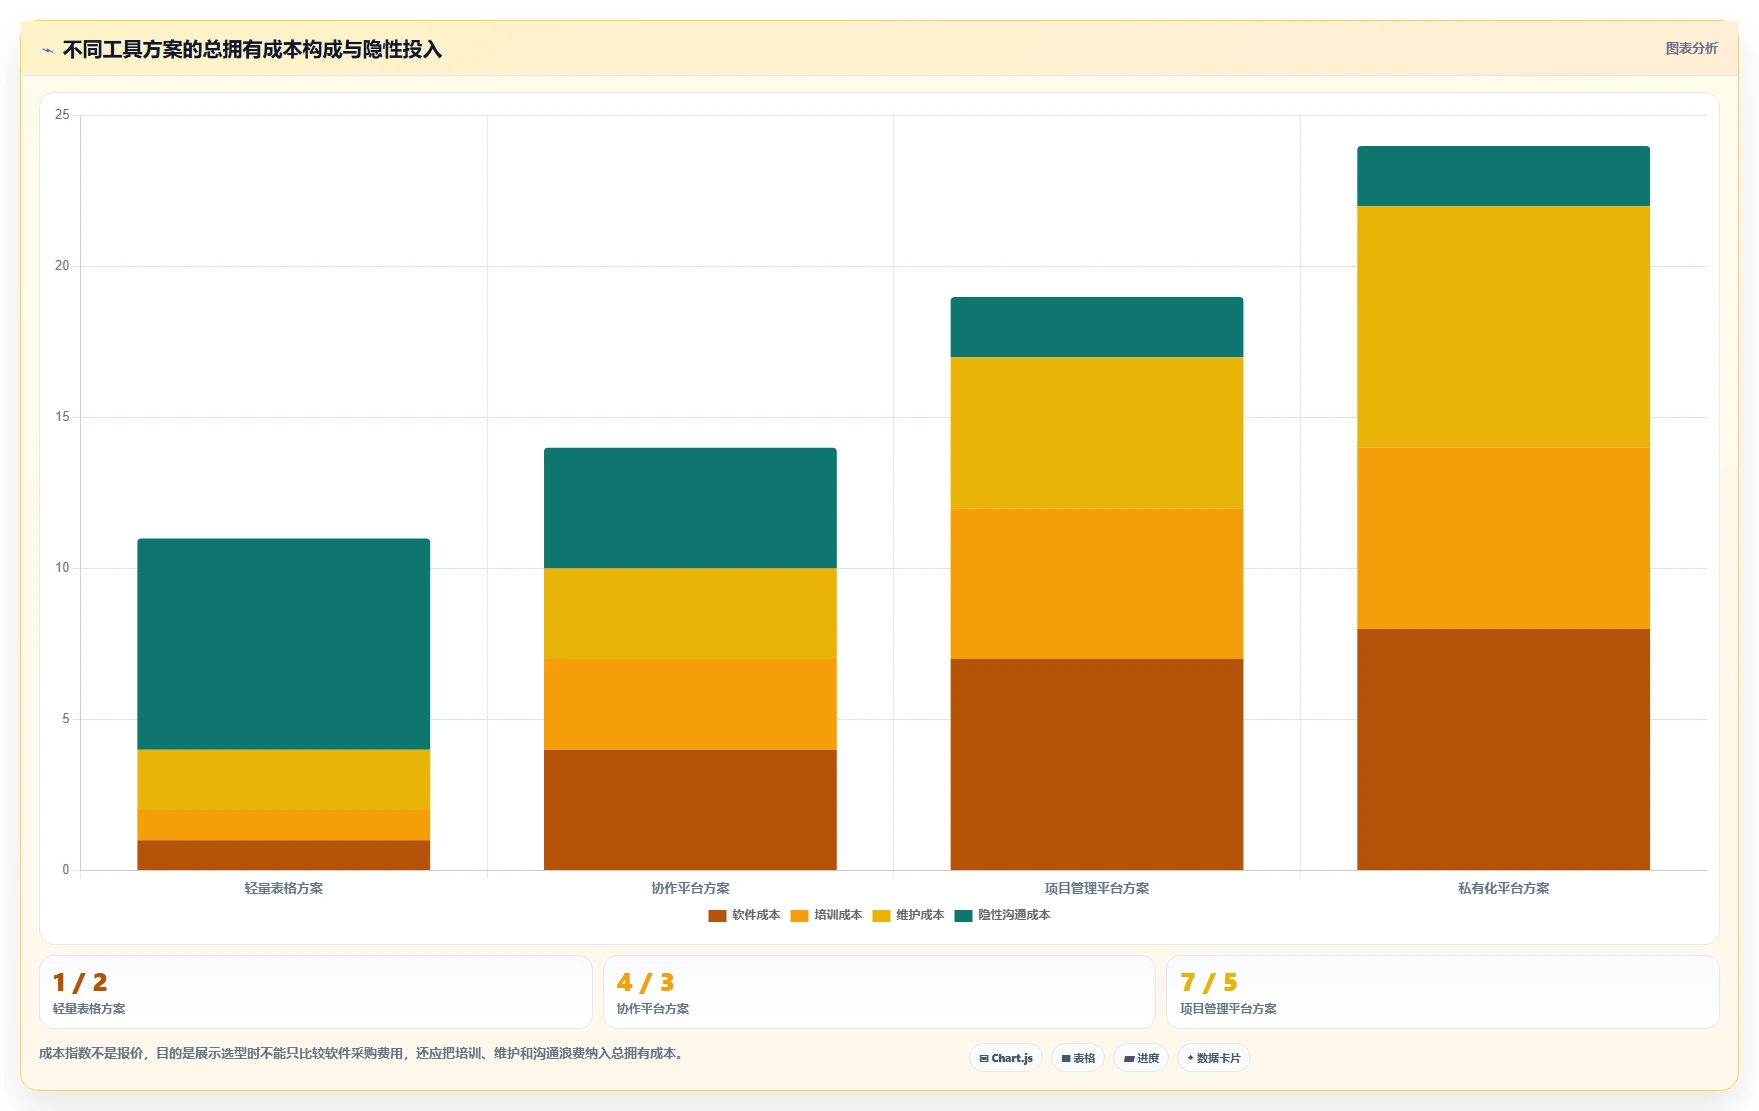Click the y-axis value 10

point(62,568)
